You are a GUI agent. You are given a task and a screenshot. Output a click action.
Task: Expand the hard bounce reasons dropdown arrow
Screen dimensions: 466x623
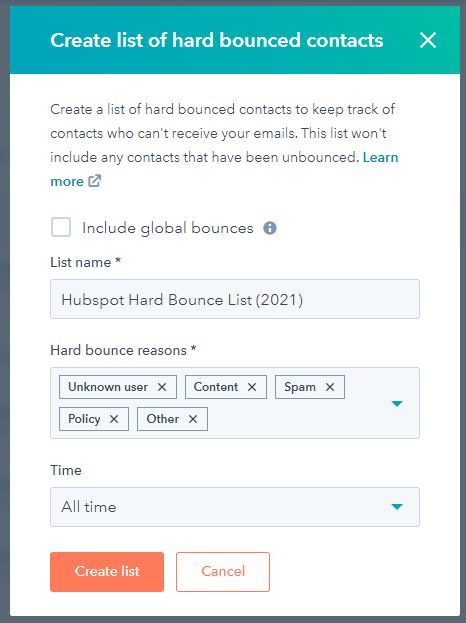click(397, 404)
